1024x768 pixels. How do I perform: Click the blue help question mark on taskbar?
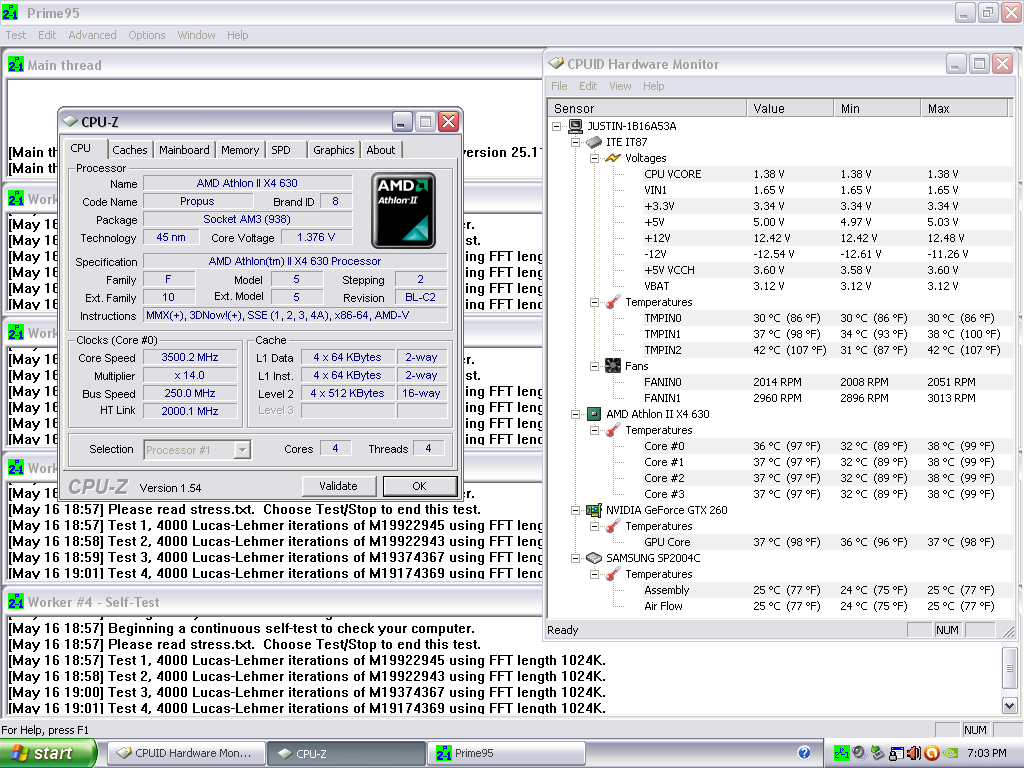pos(804,753)
